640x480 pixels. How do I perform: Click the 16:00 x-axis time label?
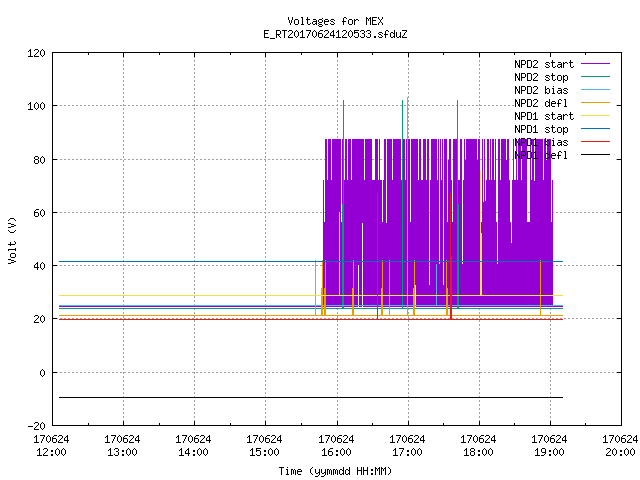pos(336,452)
